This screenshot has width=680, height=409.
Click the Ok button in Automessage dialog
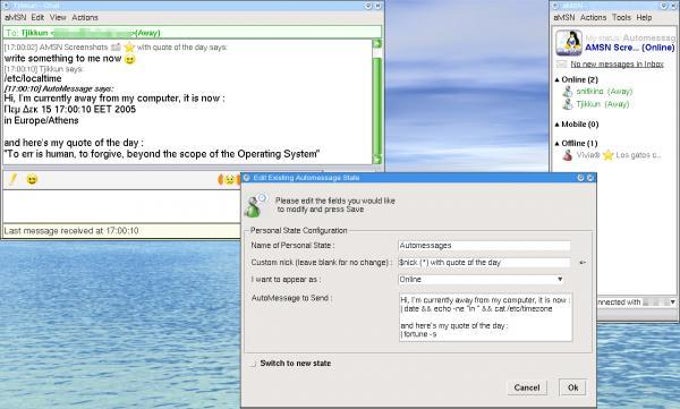click(573, 387)
